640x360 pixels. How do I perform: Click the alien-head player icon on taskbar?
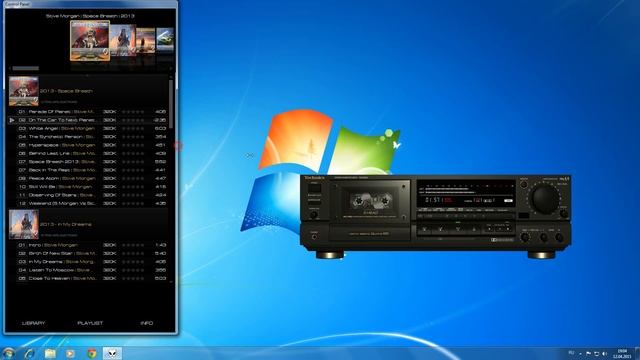(112, 353)
